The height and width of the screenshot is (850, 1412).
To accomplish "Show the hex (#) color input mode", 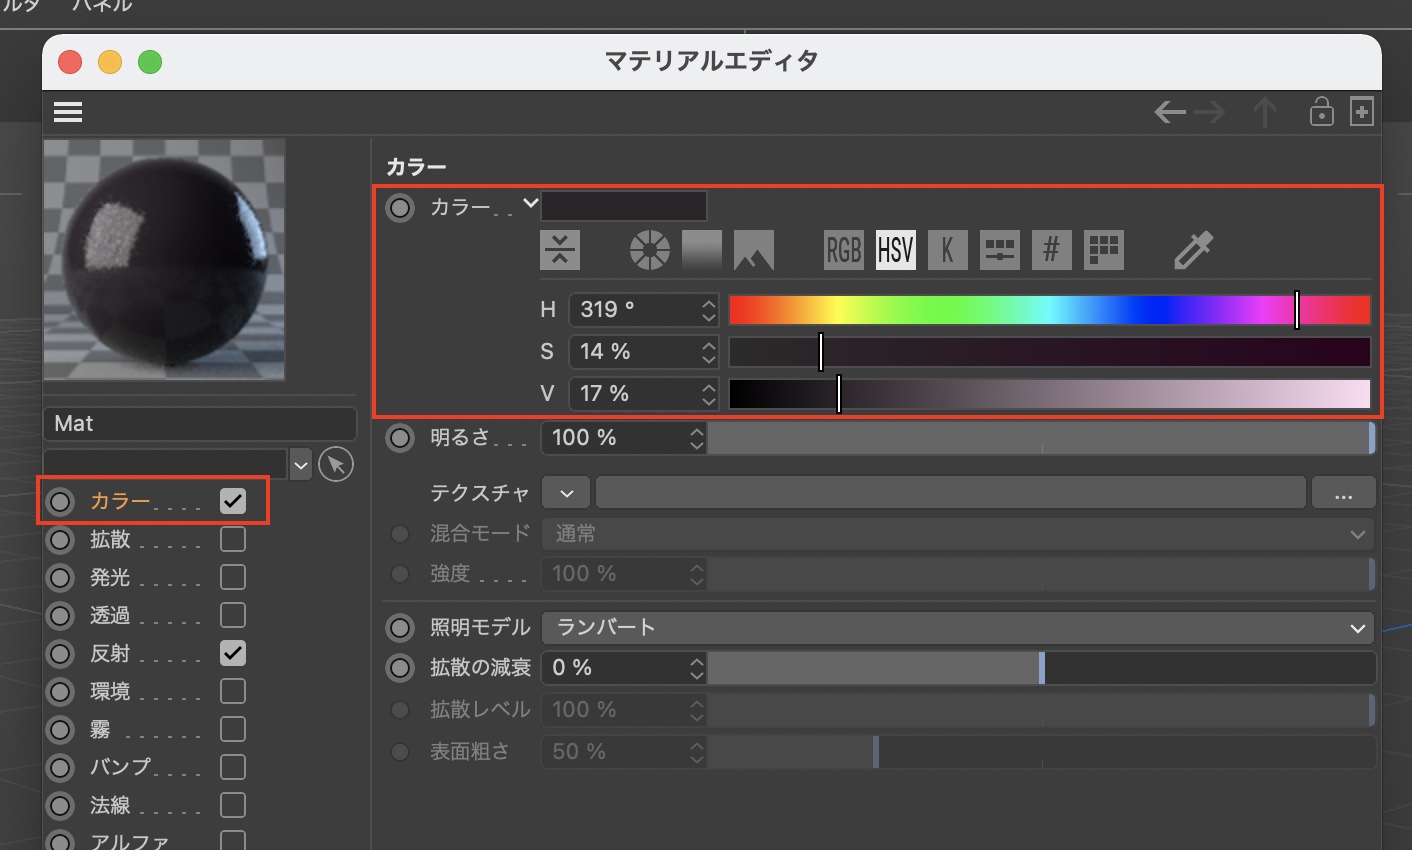I will point(1051,250).
